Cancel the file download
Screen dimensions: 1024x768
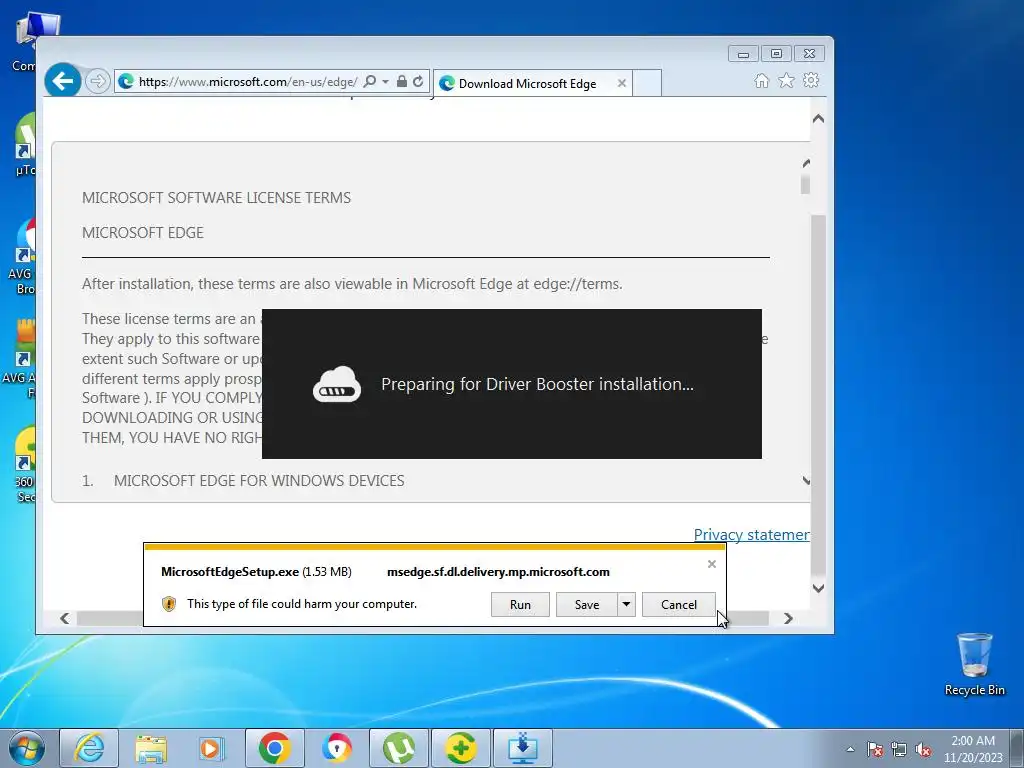679,605
